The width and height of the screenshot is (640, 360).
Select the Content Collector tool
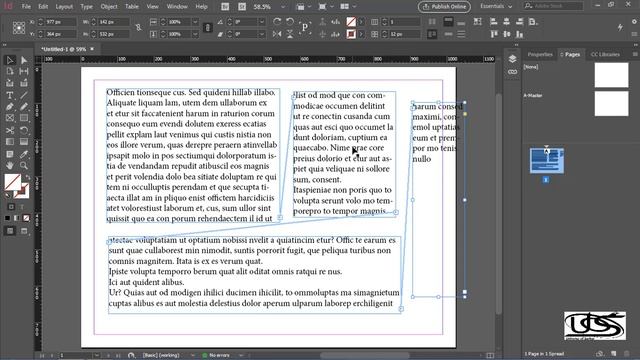click(x=10, y=83)
